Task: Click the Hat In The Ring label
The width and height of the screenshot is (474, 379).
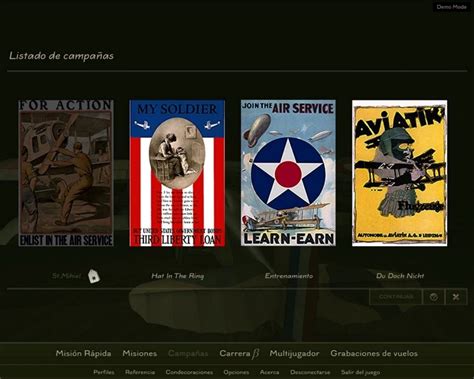Action: tap(177, 276)
